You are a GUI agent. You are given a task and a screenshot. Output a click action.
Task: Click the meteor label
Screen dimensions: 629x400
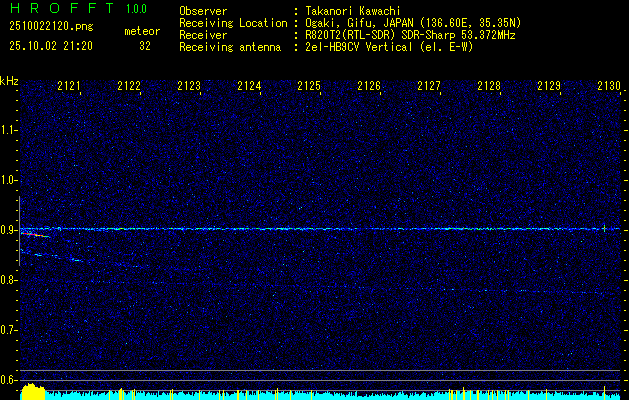(x=142, y=31)
